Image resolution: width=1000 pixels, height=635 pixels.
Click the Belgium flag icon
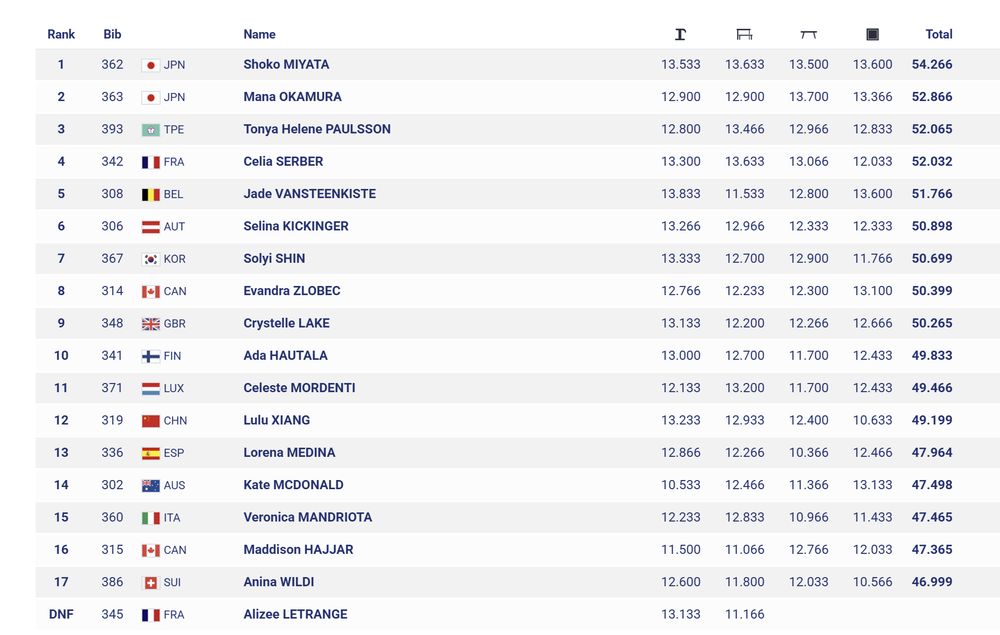151,194
